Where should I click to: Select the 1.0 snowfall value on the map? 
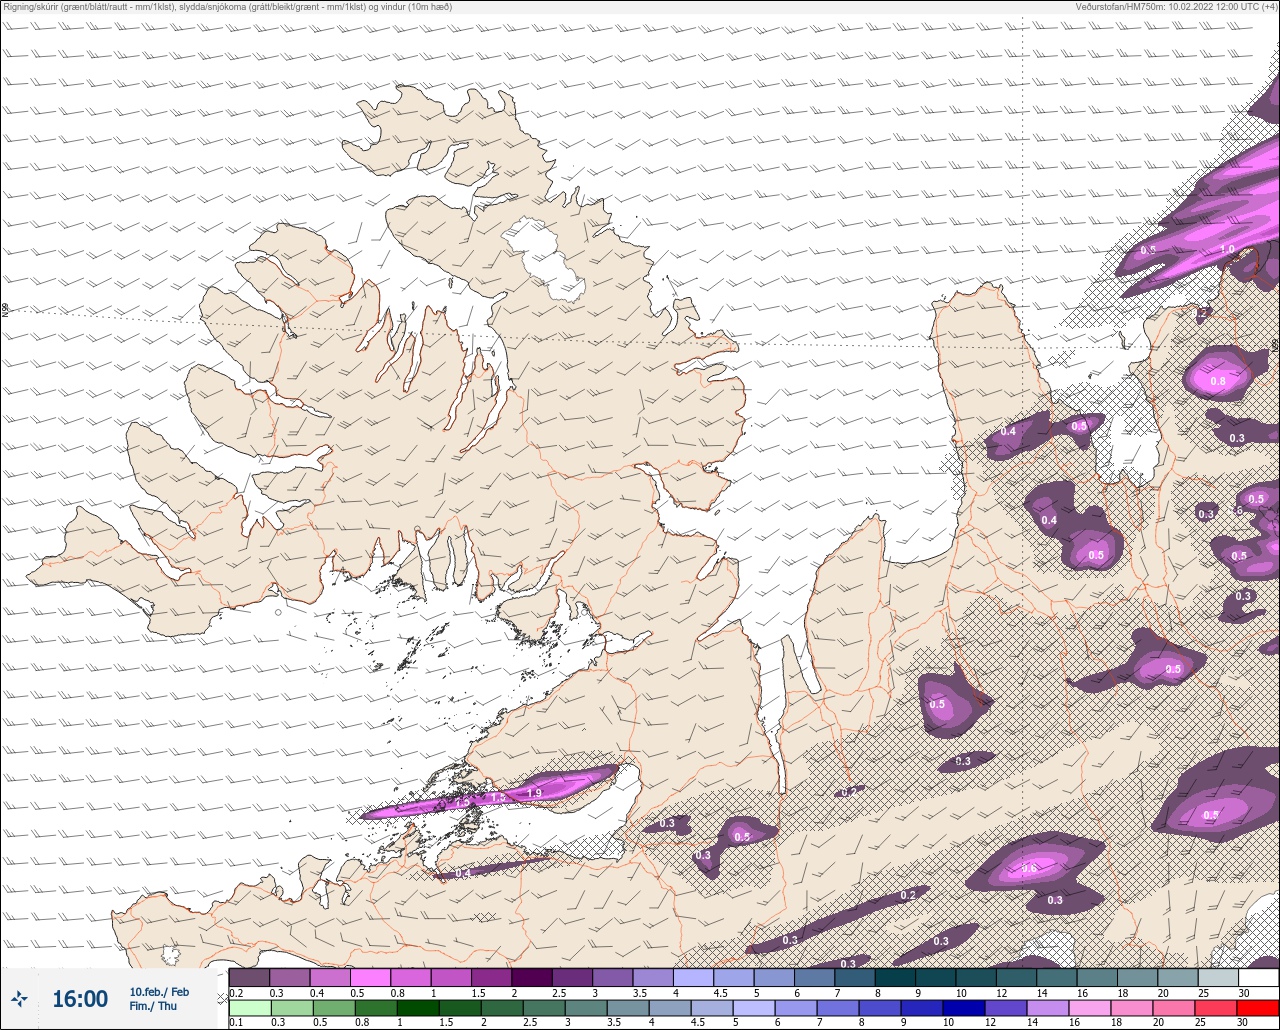point(1227,249)
